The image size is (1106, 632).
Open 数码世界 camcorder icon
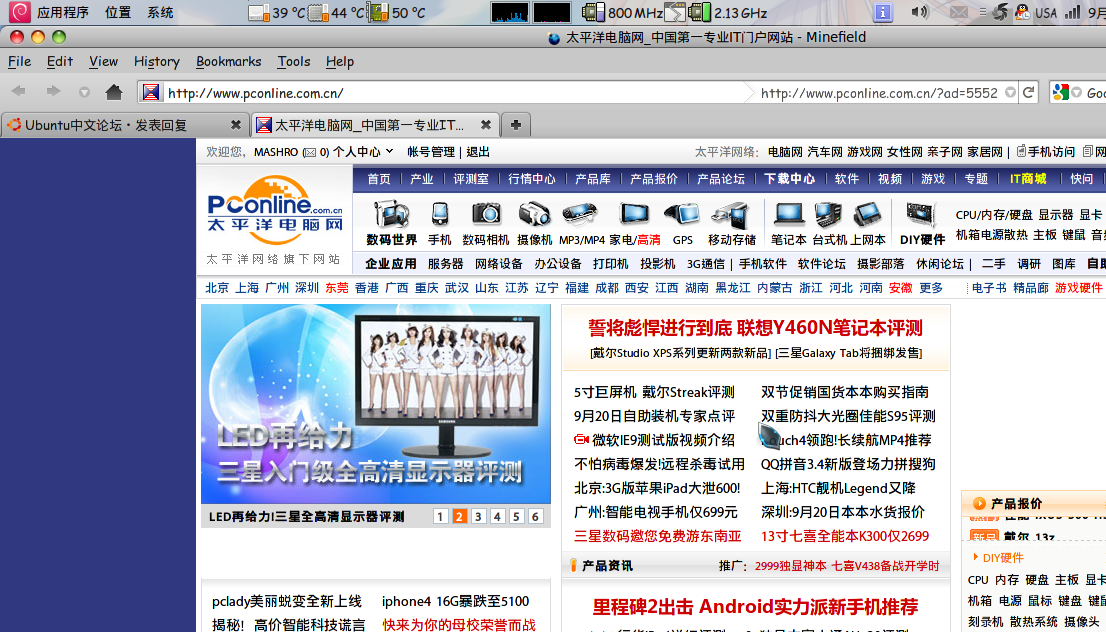pos(391,214)
